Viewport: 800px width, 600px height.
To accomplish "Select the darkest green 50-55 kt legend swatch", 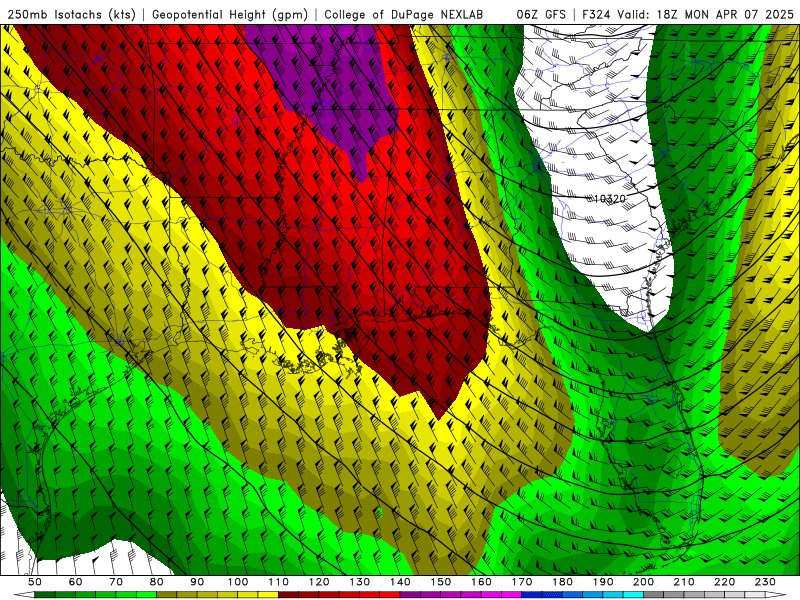I will coord(44,595).
